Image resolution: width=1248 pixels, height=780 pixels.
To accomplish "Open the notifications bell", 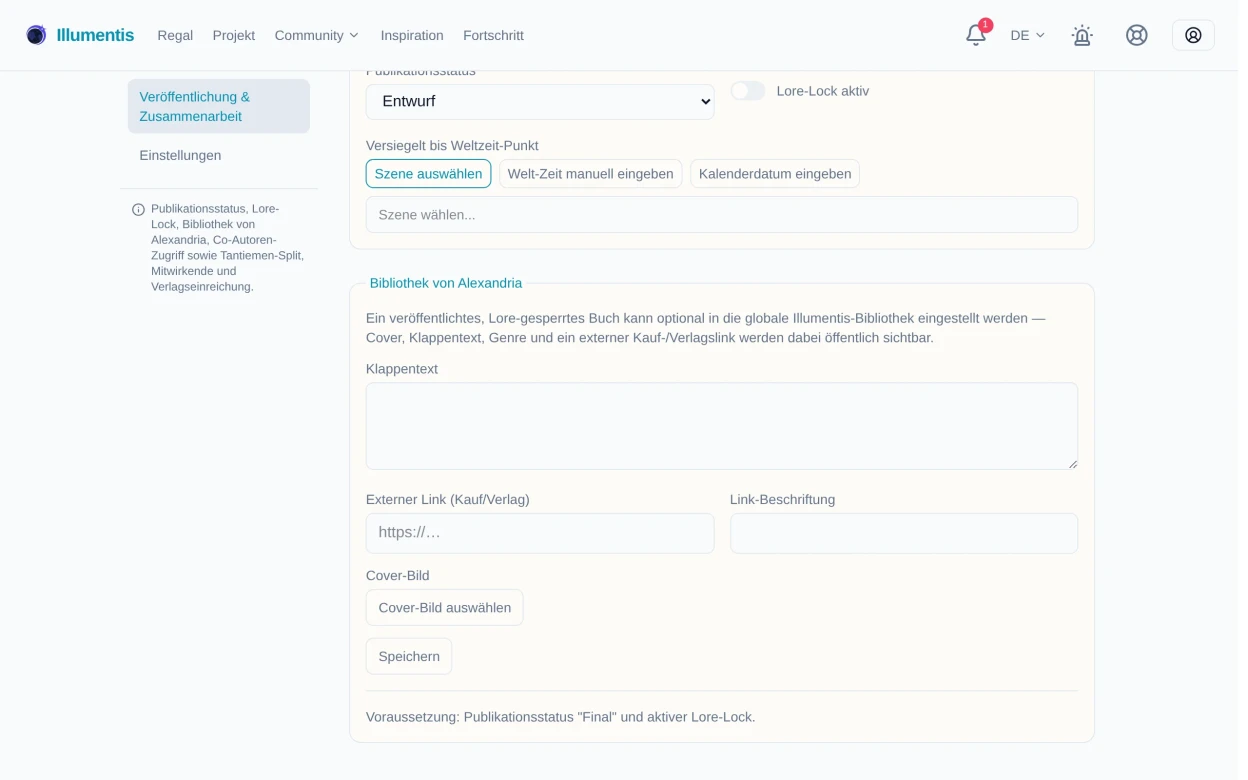I will point(976,35).
